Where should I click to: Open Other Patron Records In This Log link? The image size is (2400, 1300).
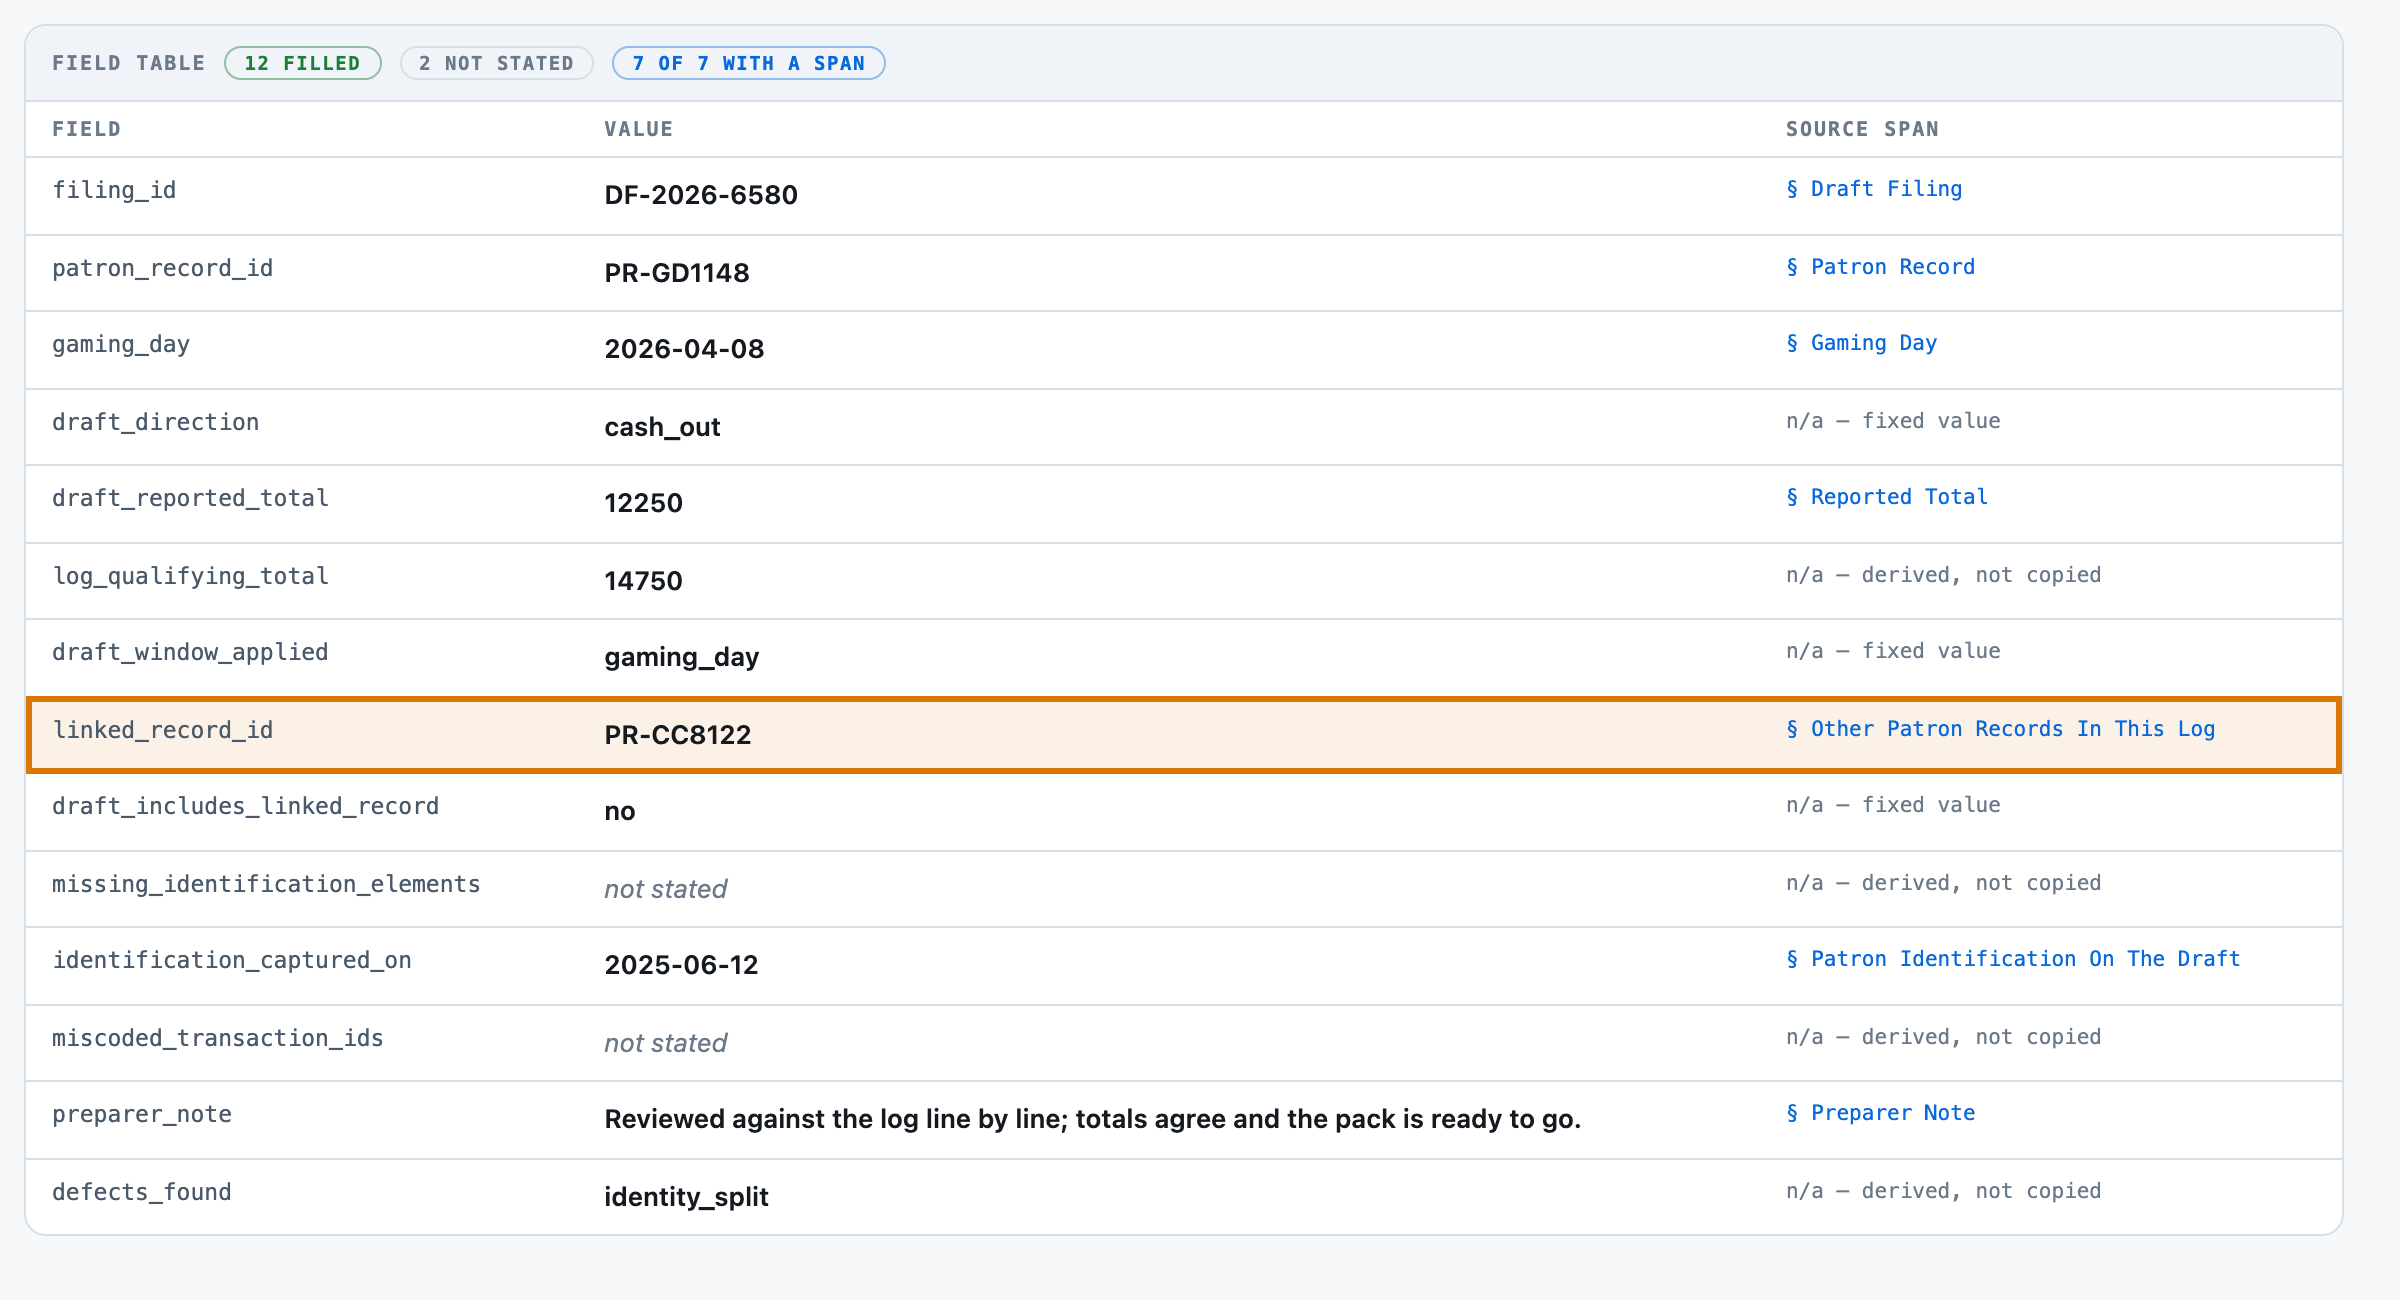tap(2000, 729)
